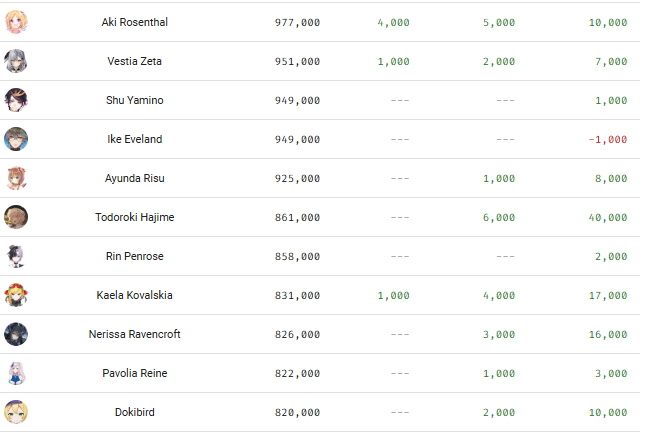Click Dokibird's avatar thumbnail
The image size is (646, 432).
tap(16, 412)
